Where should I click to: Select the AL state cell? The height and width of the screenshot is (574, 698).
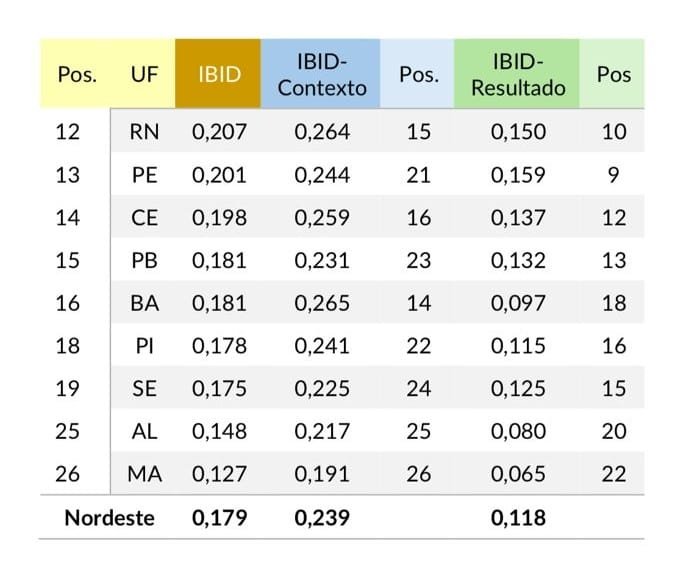tap(144, 432)
